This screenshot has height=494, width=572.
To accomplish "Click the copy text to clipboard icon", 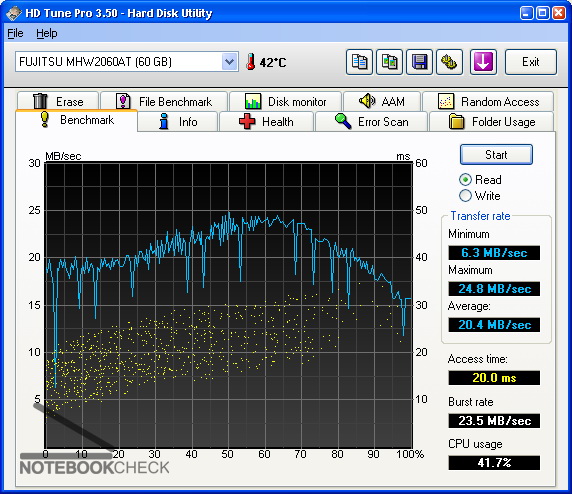I will tap(359, 62).
